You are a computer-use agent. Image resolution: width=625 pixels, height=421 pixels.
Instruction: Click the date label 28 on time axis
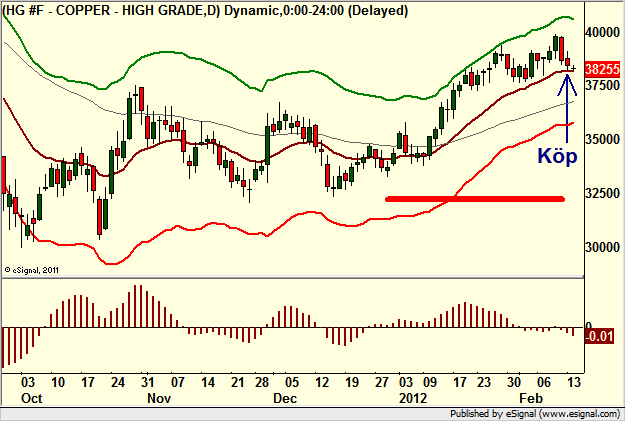click(x=262, y=382)
